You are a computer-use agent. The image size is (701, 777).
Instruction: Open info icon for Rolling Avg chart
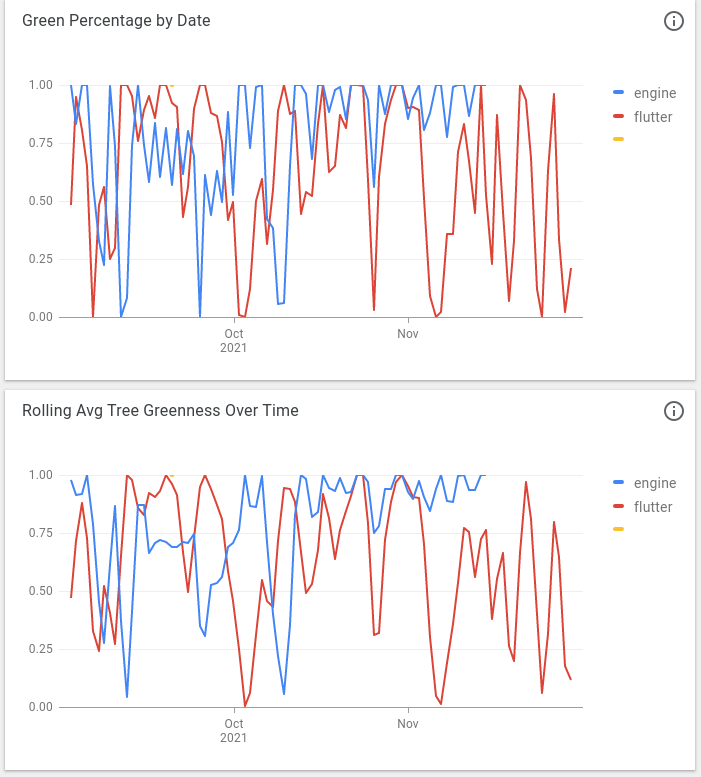coord(673,411)
